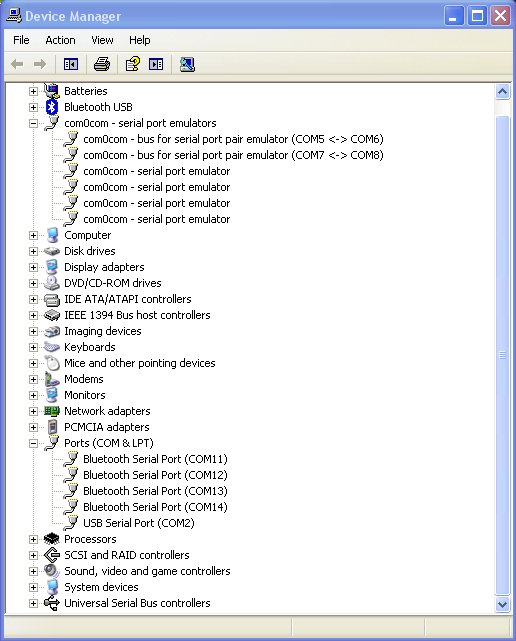Select the Keyboards label
The height and width of the screenshot is (641, 516).
(90, 347)
